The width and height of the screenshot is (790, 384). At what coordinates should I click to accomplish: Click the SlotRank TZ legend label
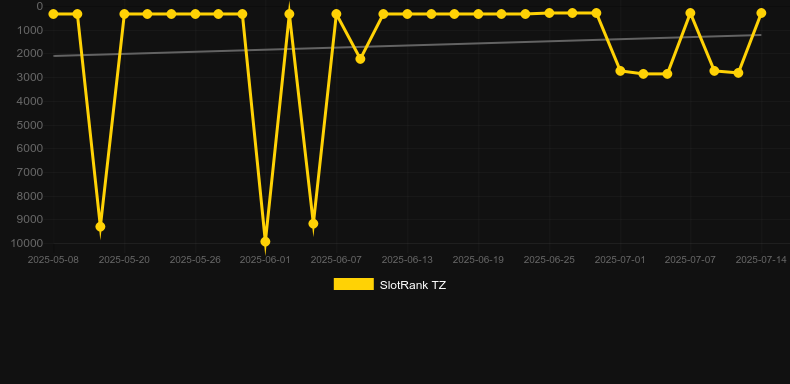[413, 285]
